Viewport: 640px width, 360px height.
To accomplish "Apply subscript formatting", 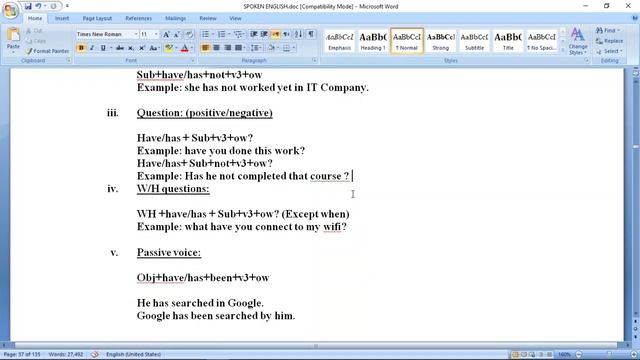I will tap(131, 48).
